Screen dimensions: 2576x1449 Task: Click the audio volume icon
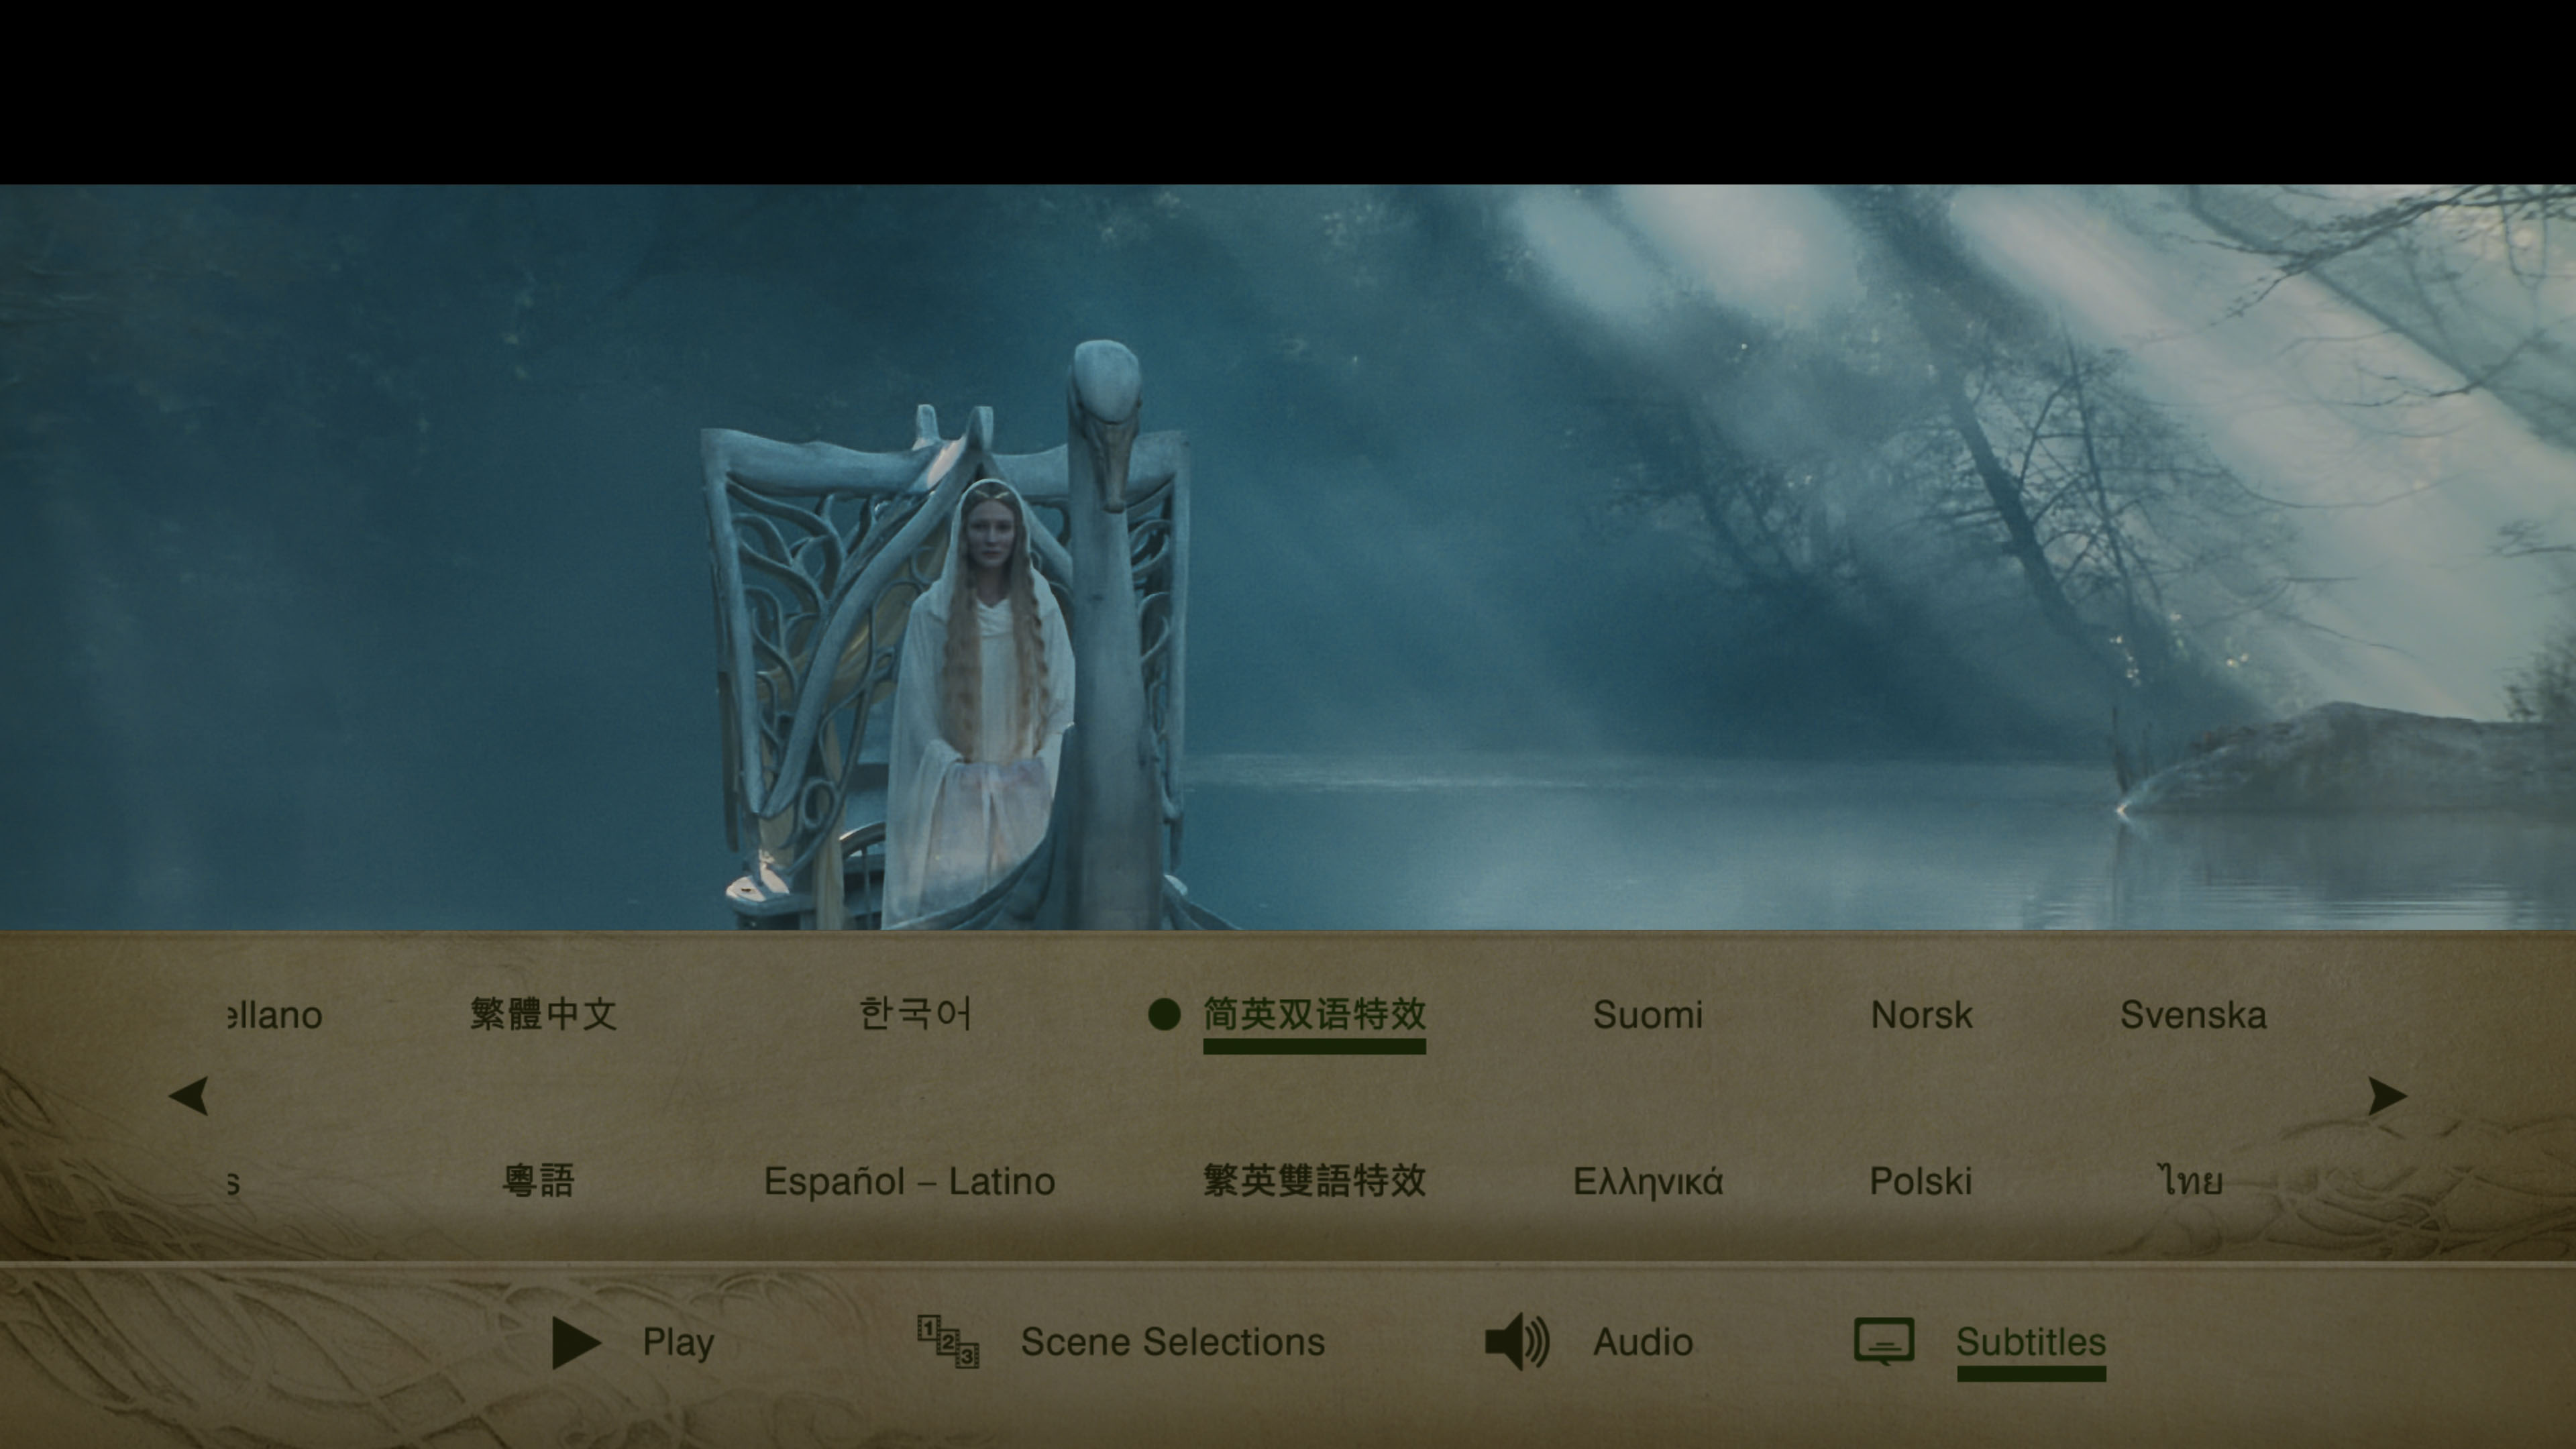click(1519, 1341)
